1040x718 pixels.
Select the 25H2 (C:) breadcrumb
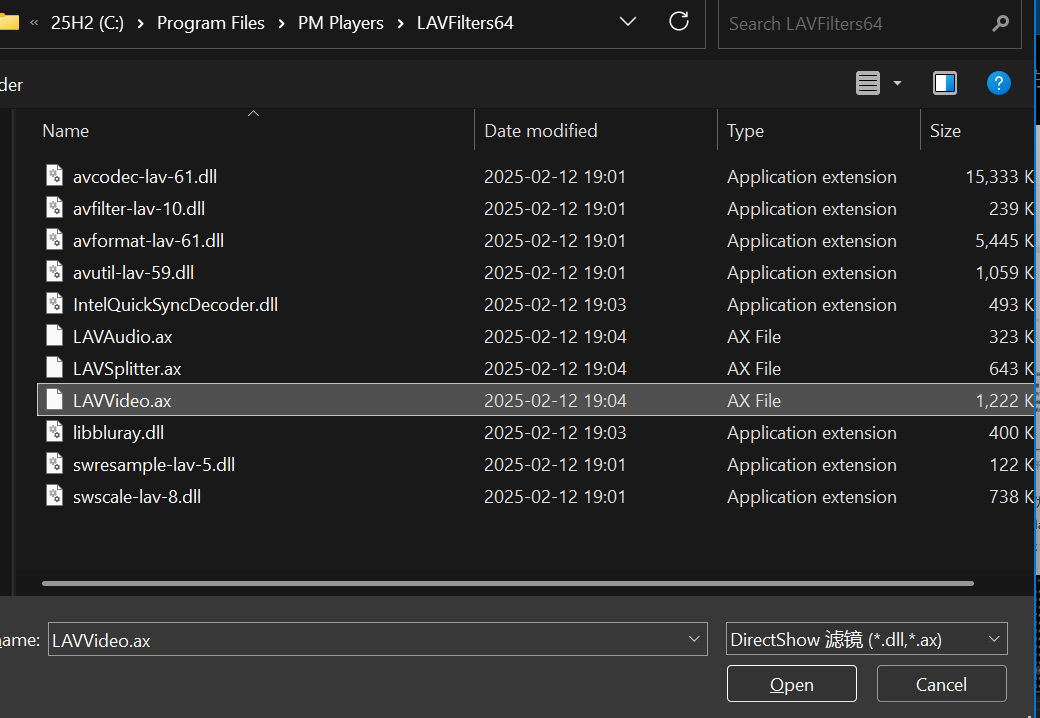[x=88, y=23]
